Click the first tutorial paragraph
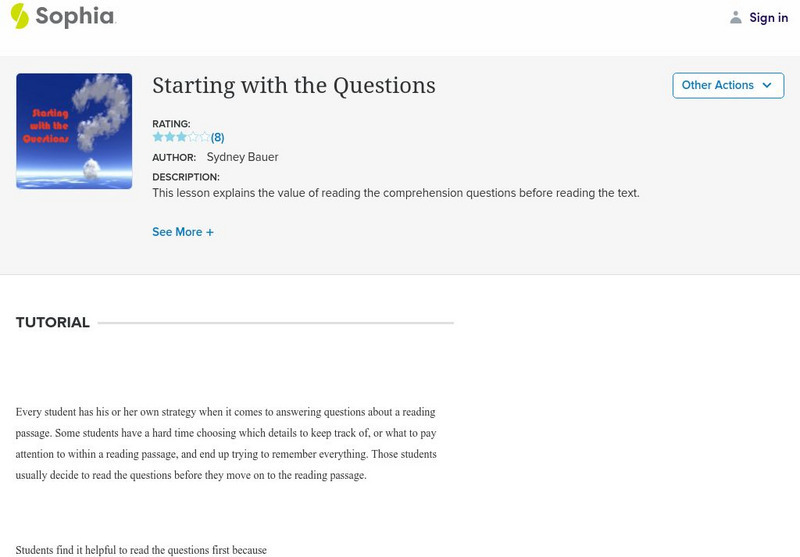The width and height of the screenshot is (800, 557). click(226, 443)
